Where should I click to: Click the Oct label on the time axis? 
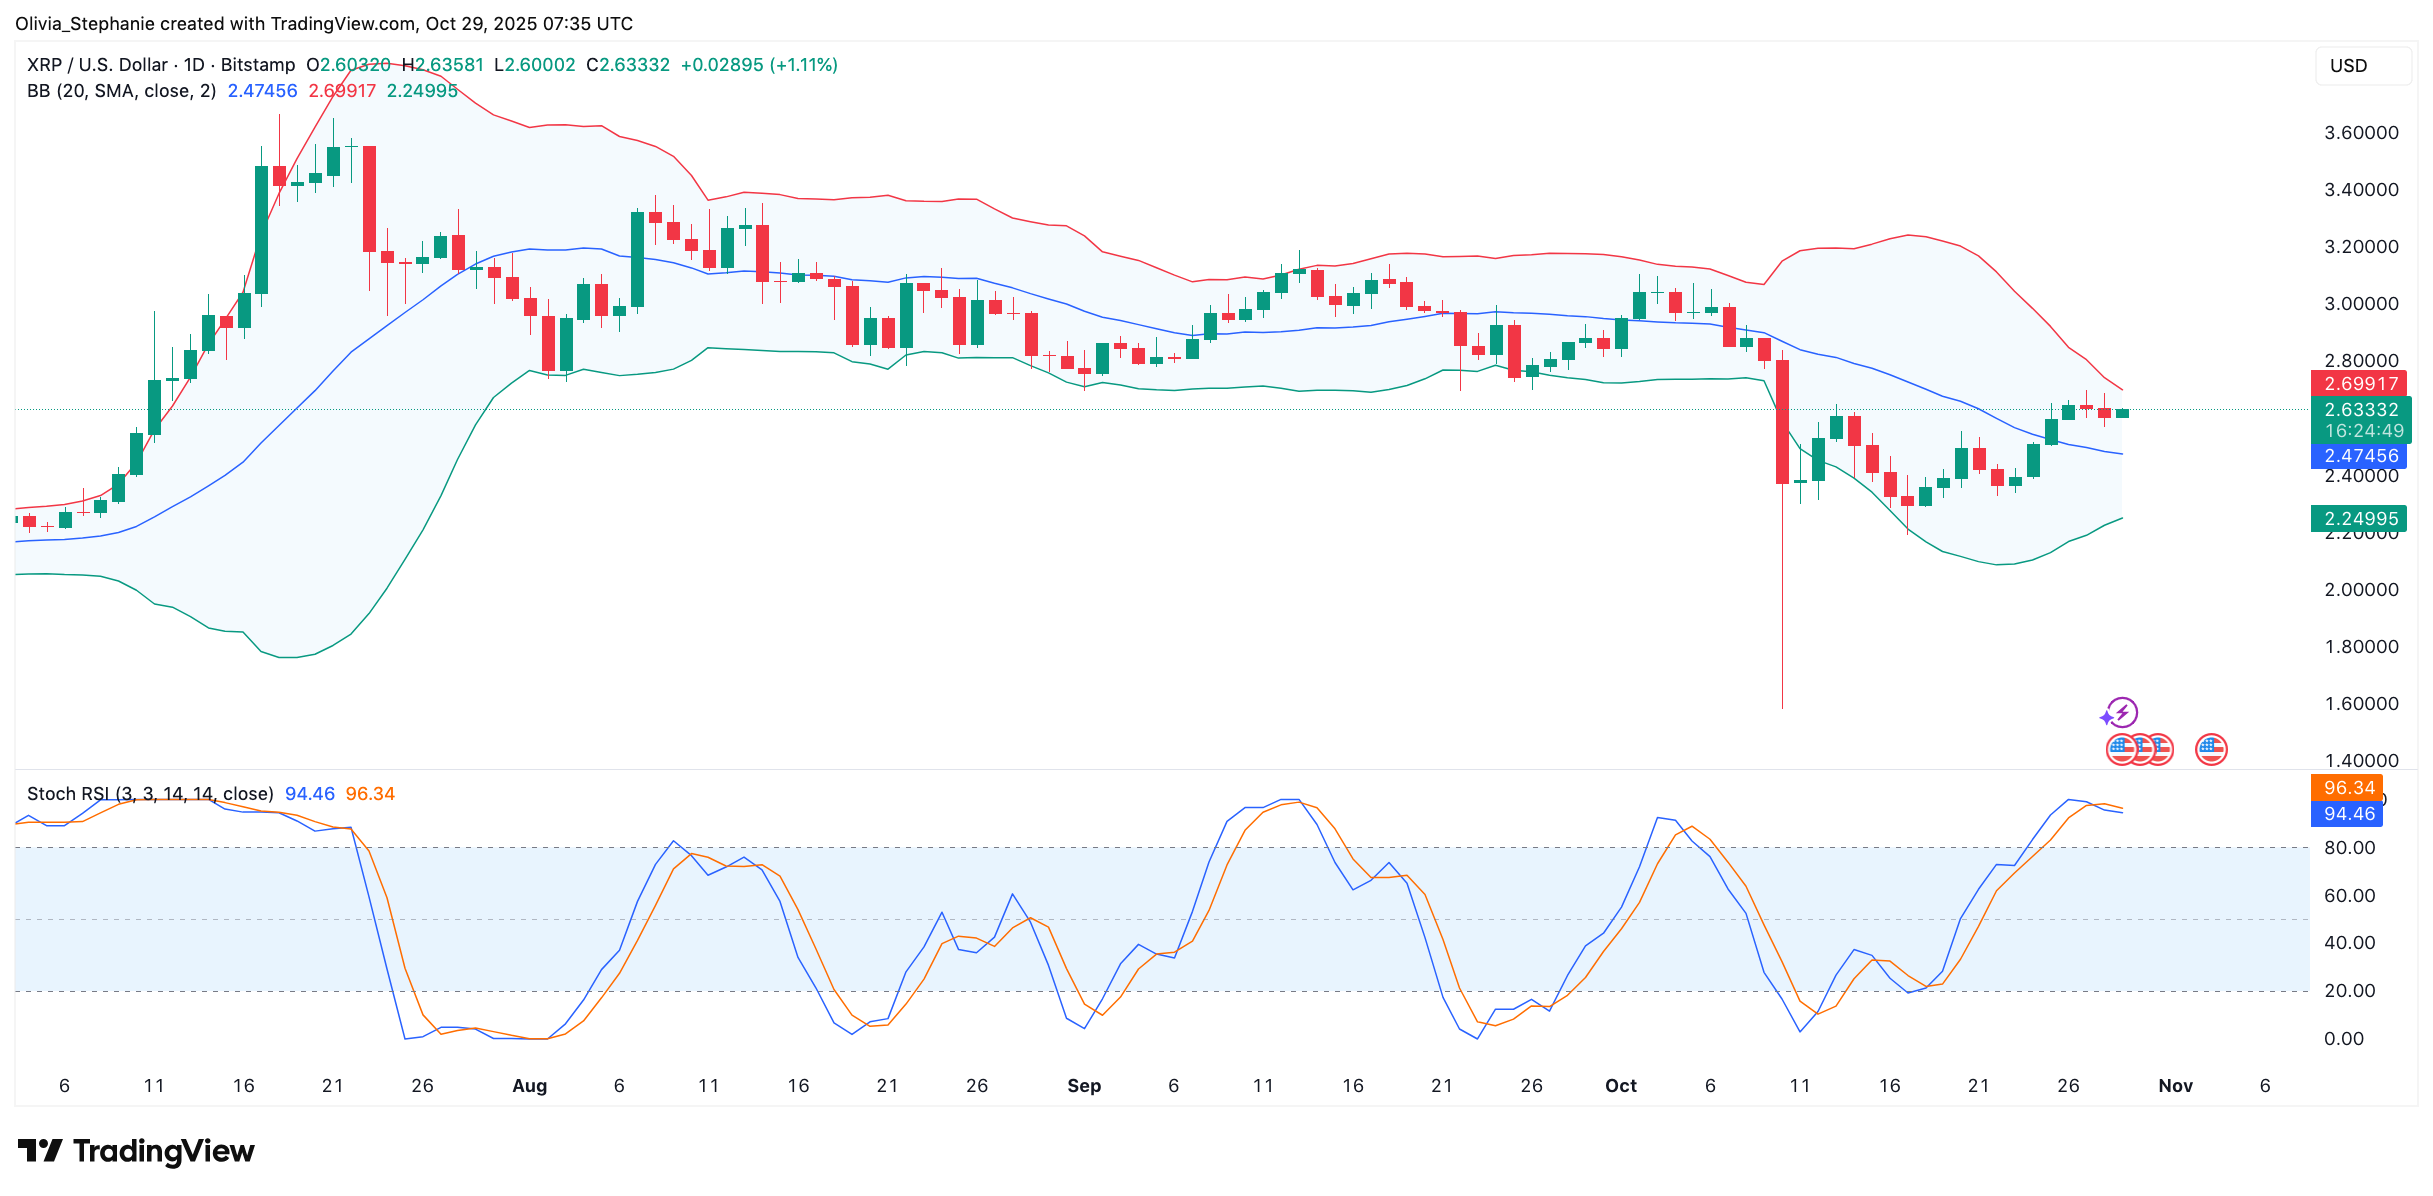point(1621,1086)
